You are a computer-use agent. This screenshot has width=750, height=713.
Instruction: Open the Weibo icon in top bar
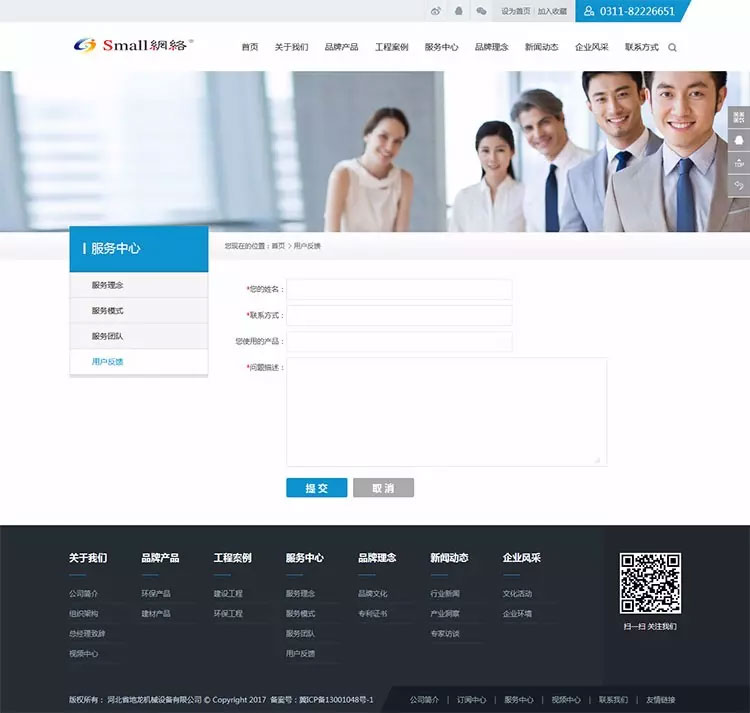(436, 11)
